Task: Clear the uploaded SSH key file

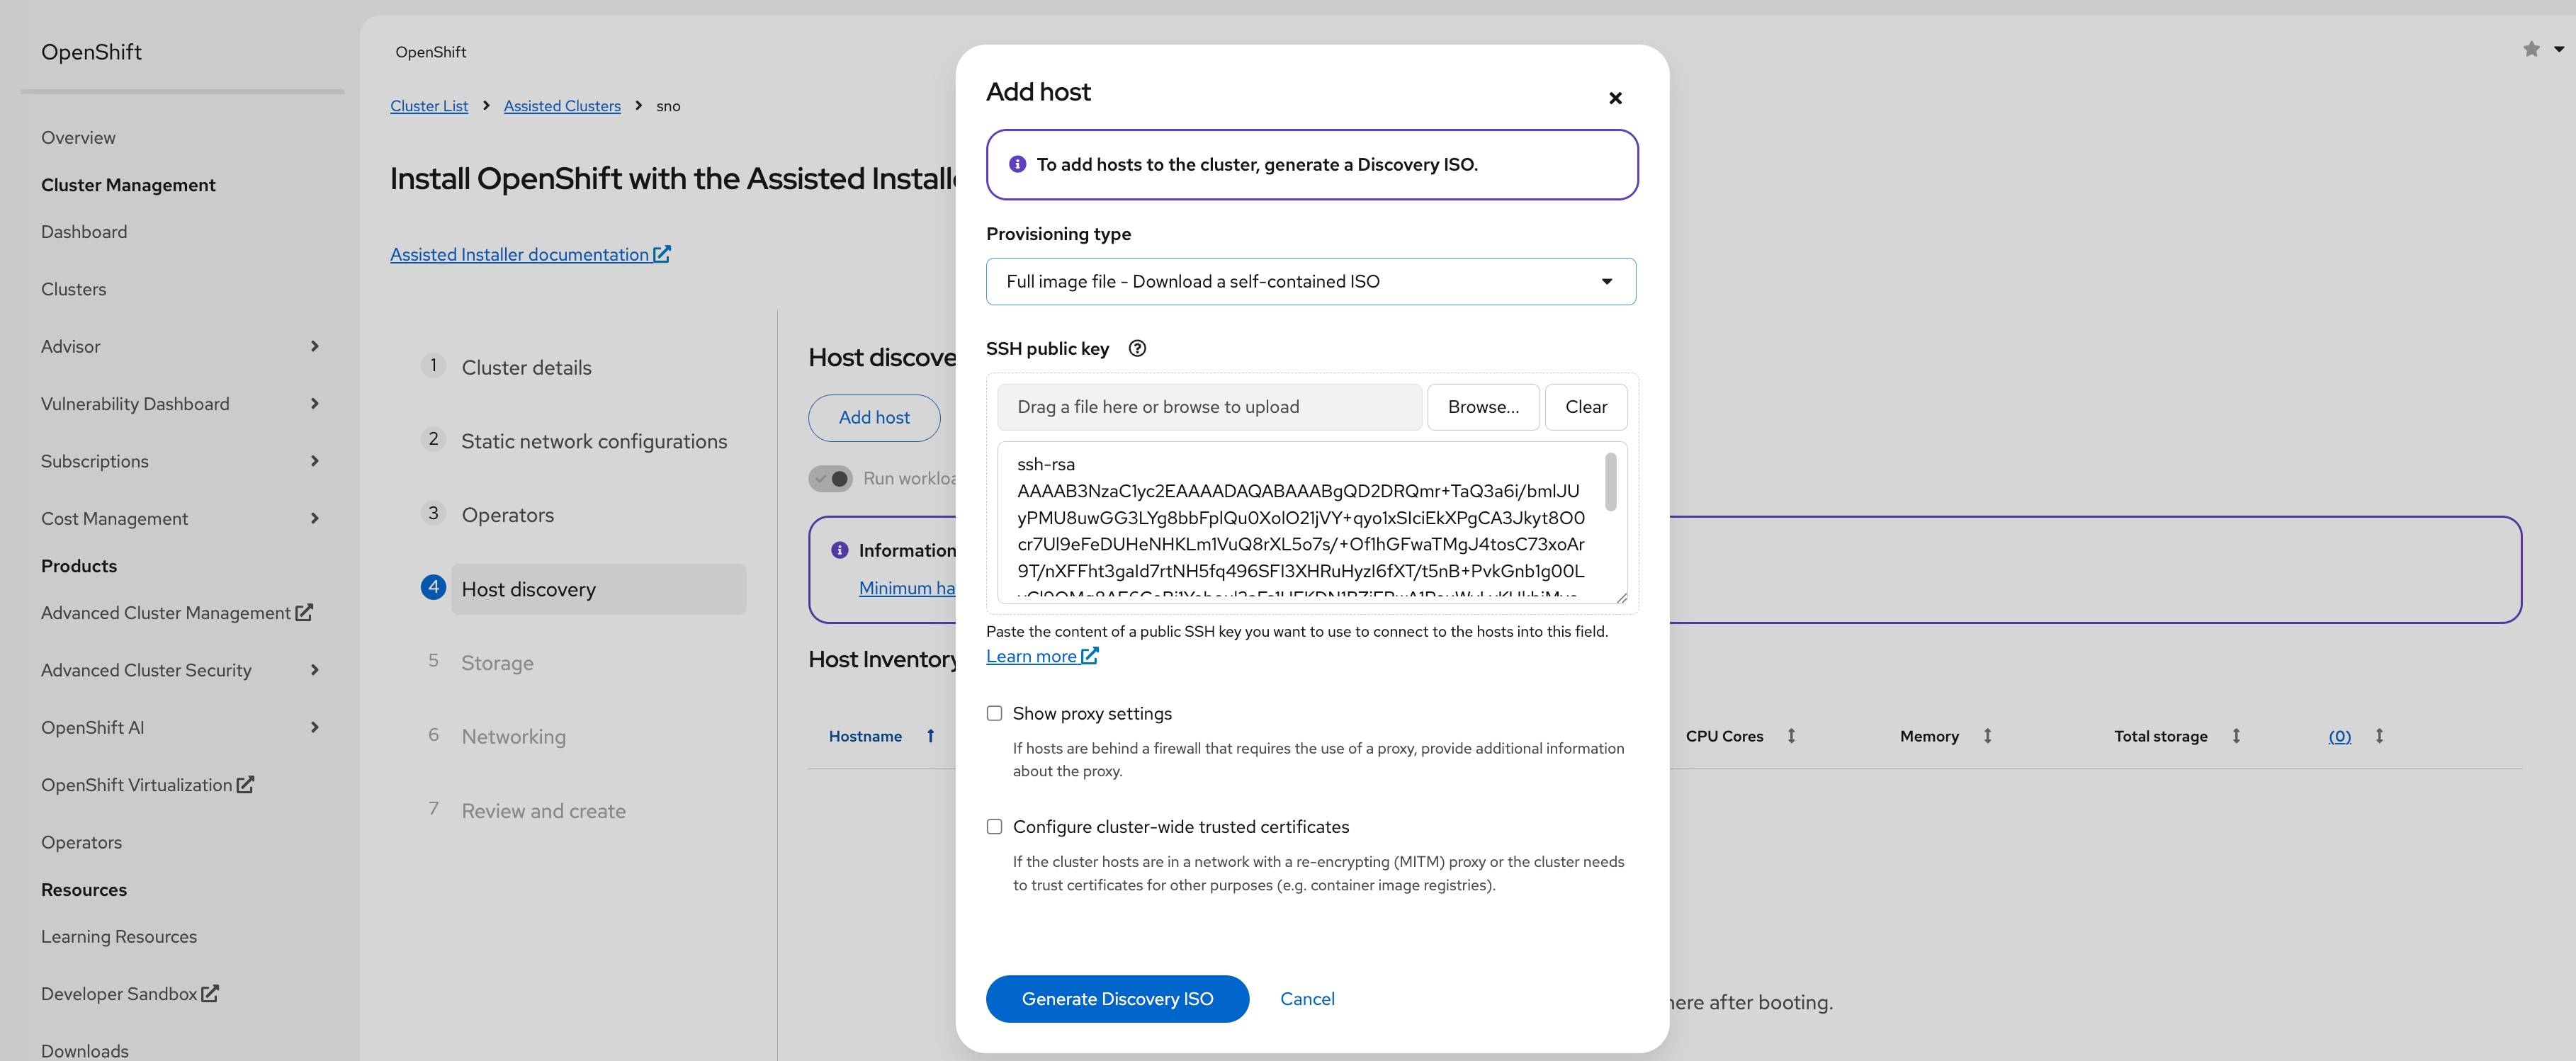Action: pos(1586,407)
